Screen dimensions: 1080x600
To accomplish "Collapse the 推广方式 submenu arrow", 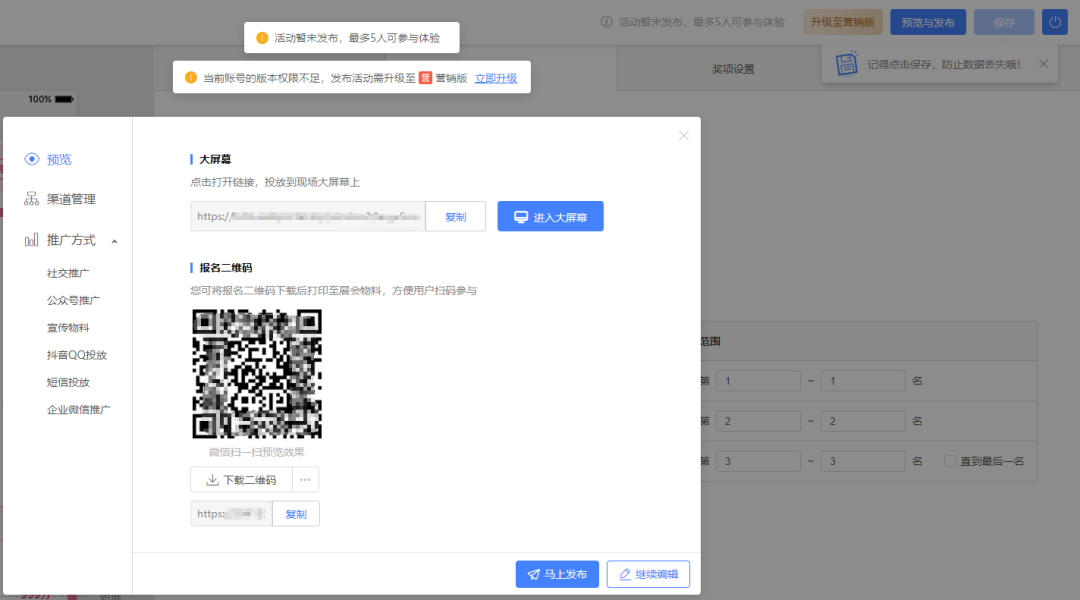I will [x=114, y=241].
